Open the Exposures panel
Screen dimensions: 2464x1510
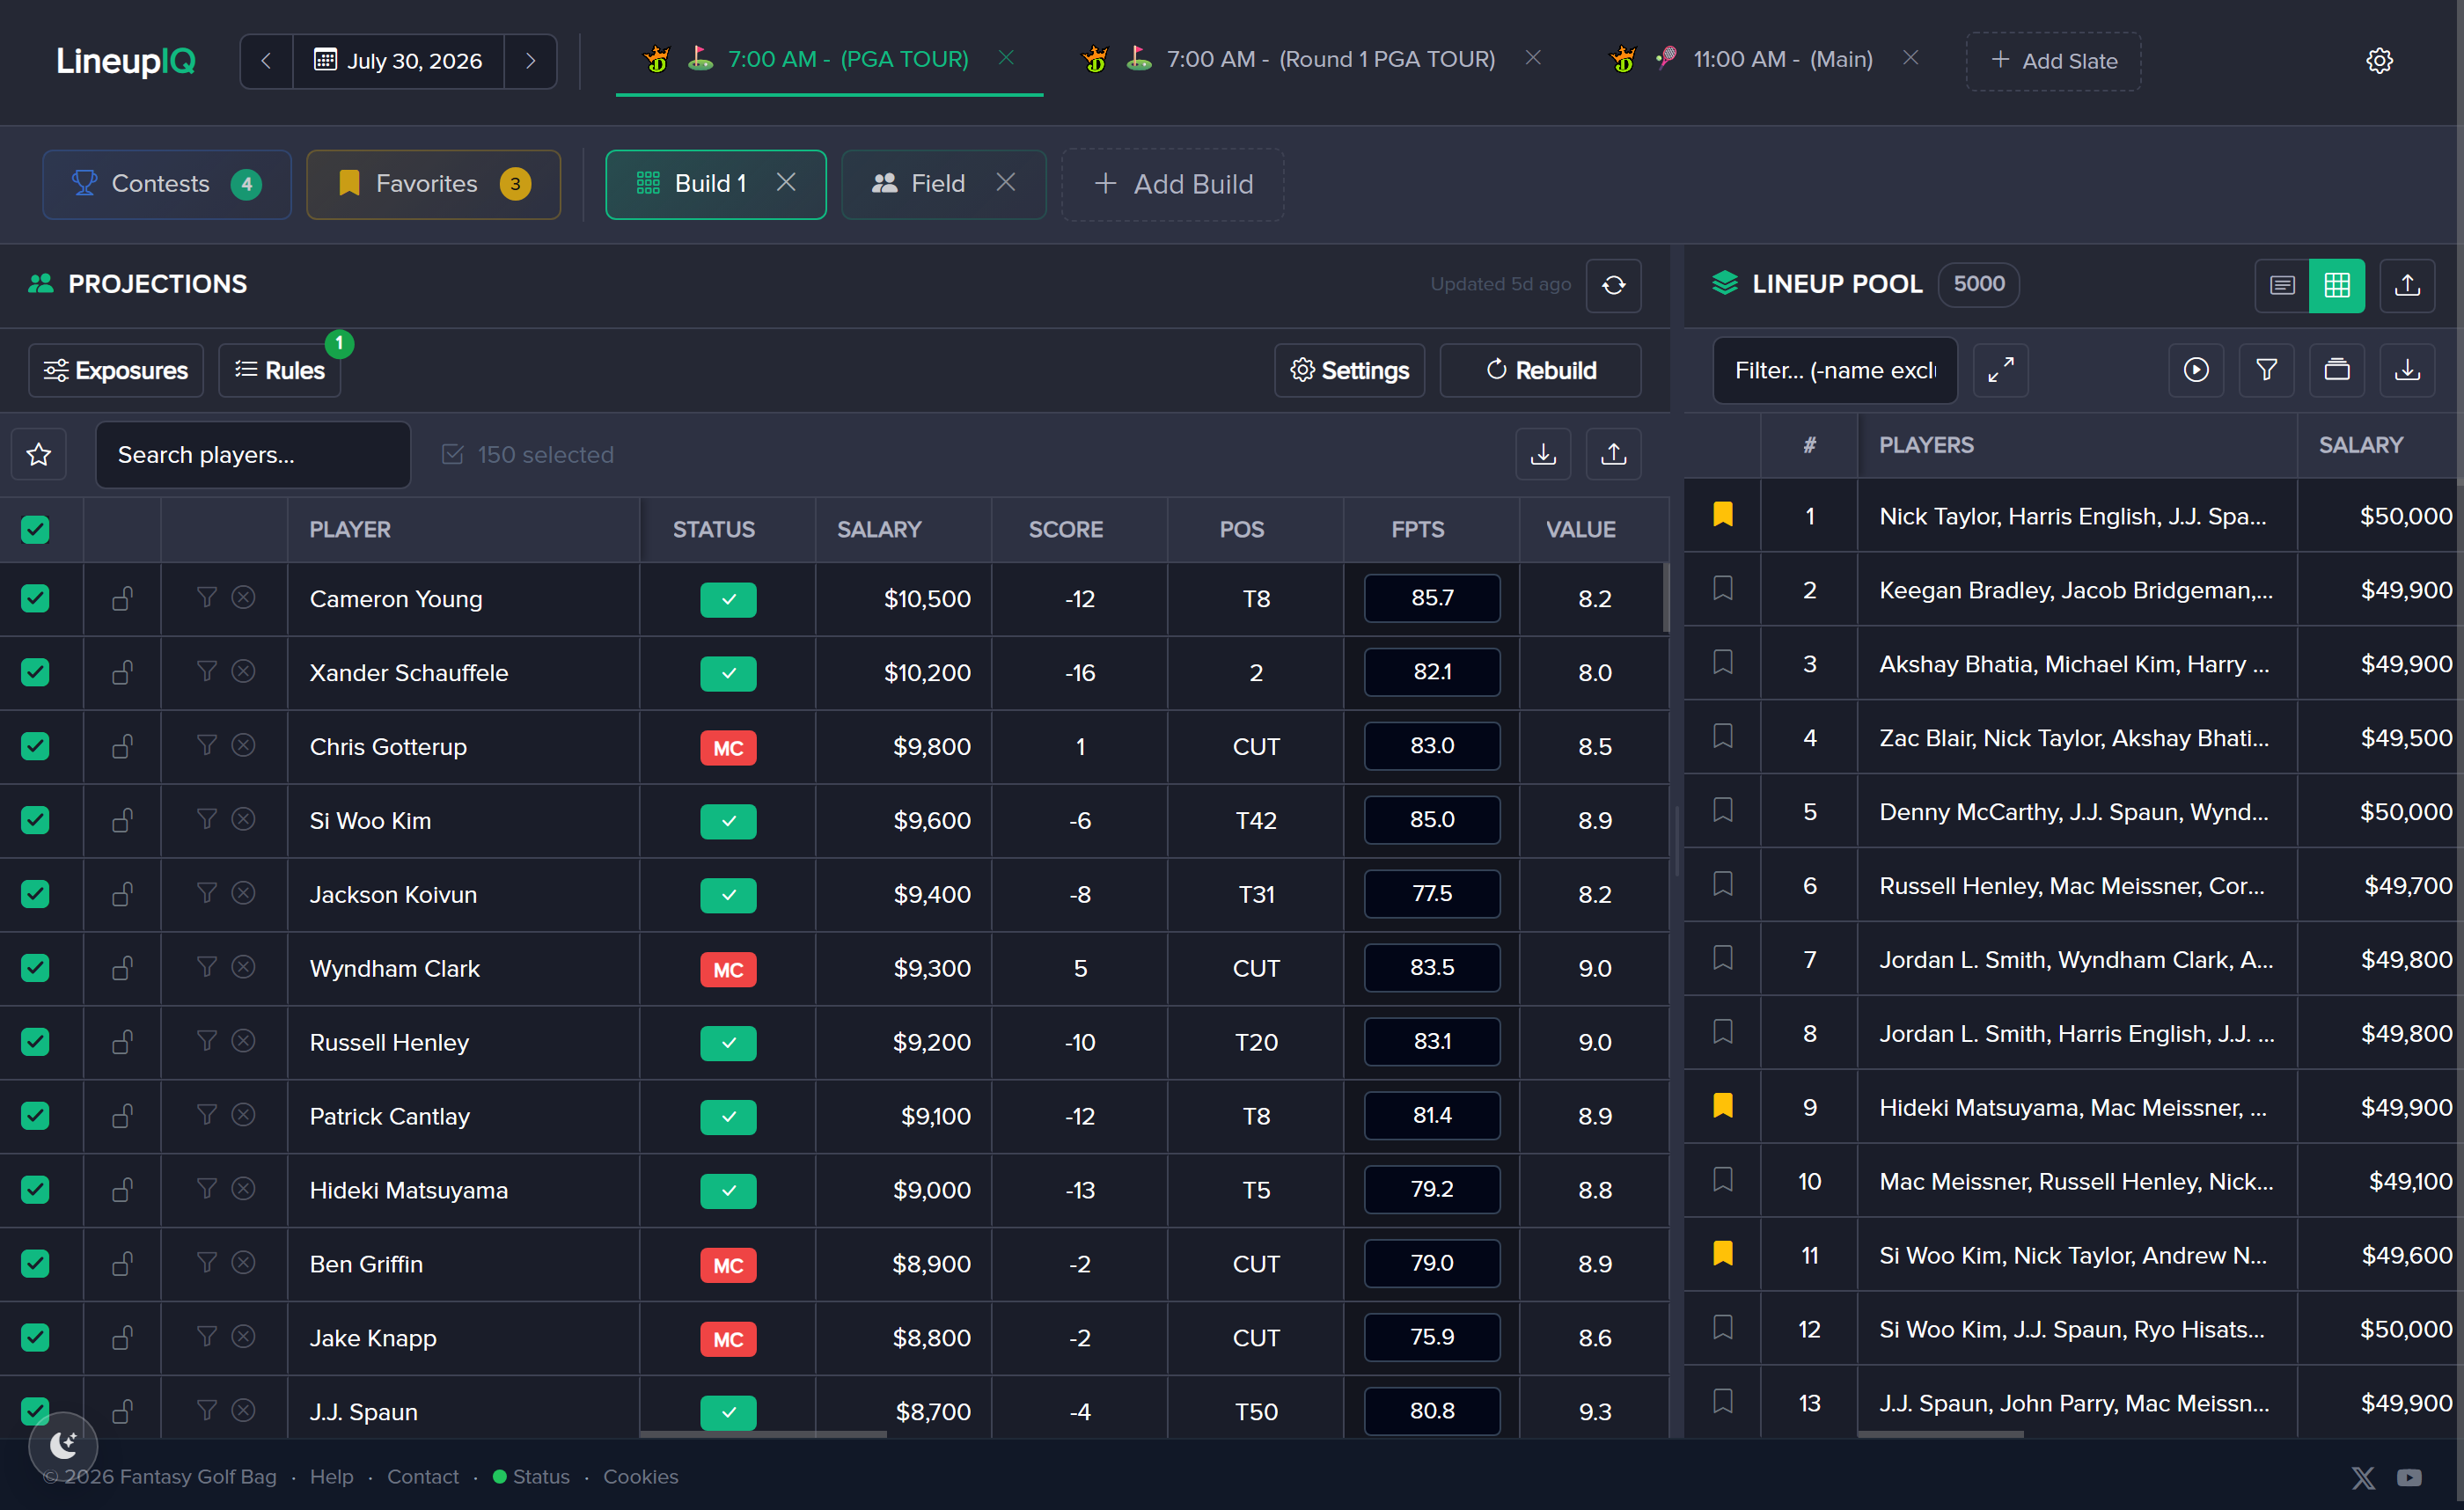point(116,370)
